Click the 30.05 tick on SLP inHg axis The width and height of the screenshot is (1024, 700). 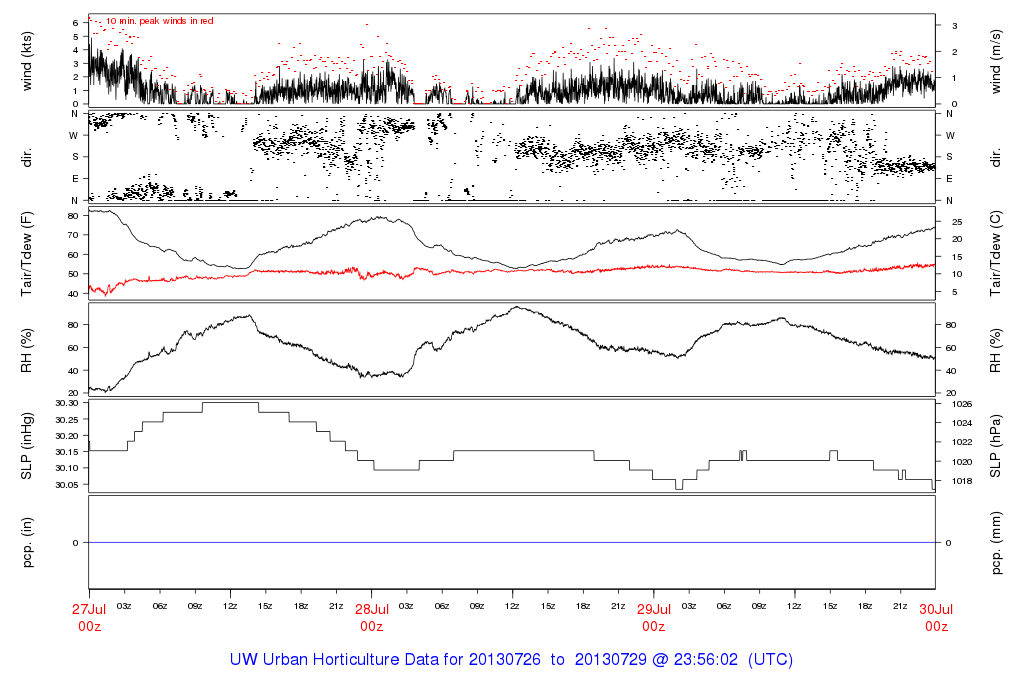(x=67, y=485)
